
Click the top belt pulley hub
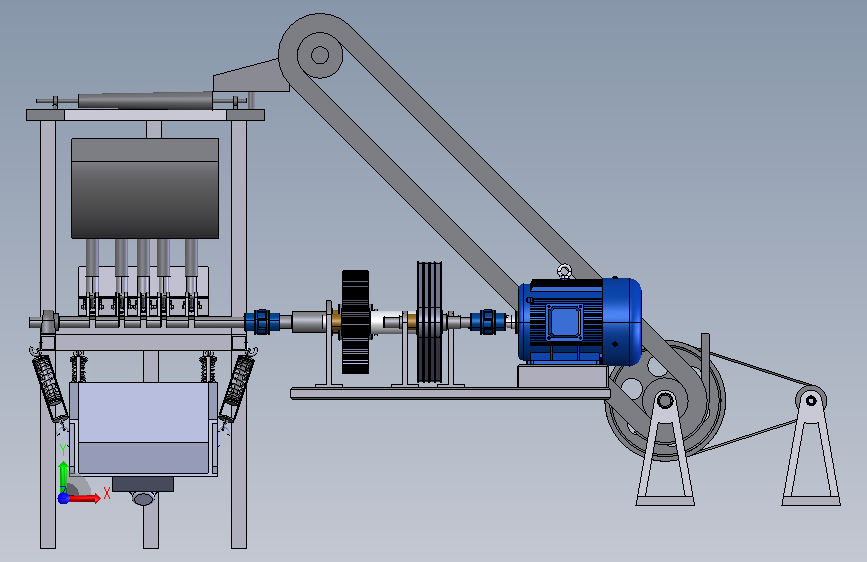320,55
